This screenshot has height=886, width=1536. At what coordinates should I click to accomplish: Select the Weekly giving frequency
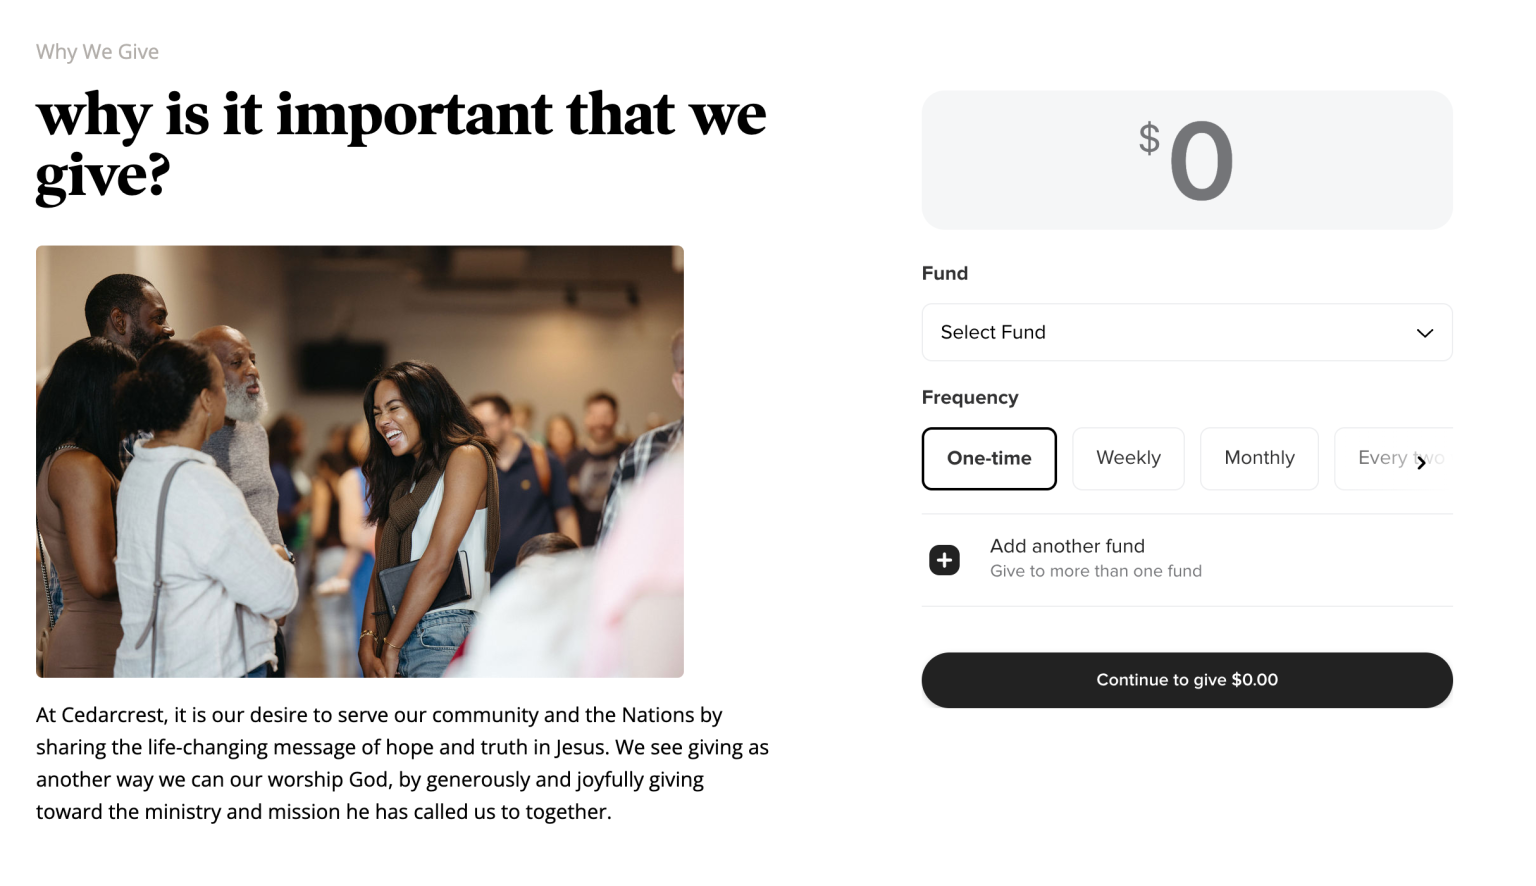tap(1128, 458)
